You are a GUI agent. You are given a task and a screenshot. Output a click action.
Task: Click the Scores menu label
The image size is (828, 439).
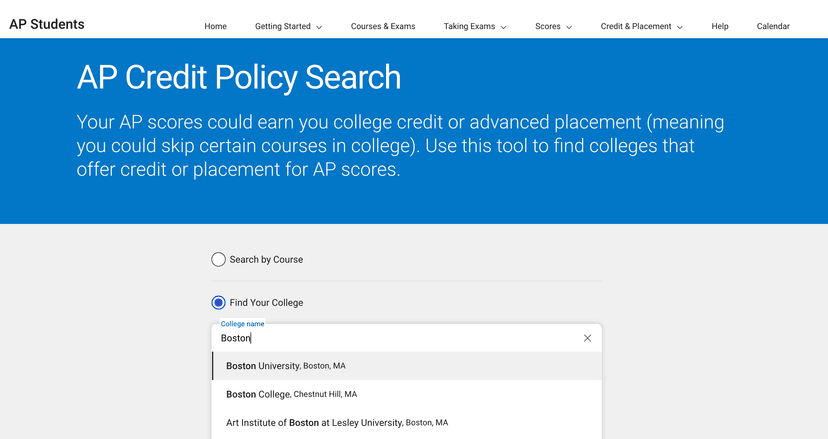click(547, 26)
